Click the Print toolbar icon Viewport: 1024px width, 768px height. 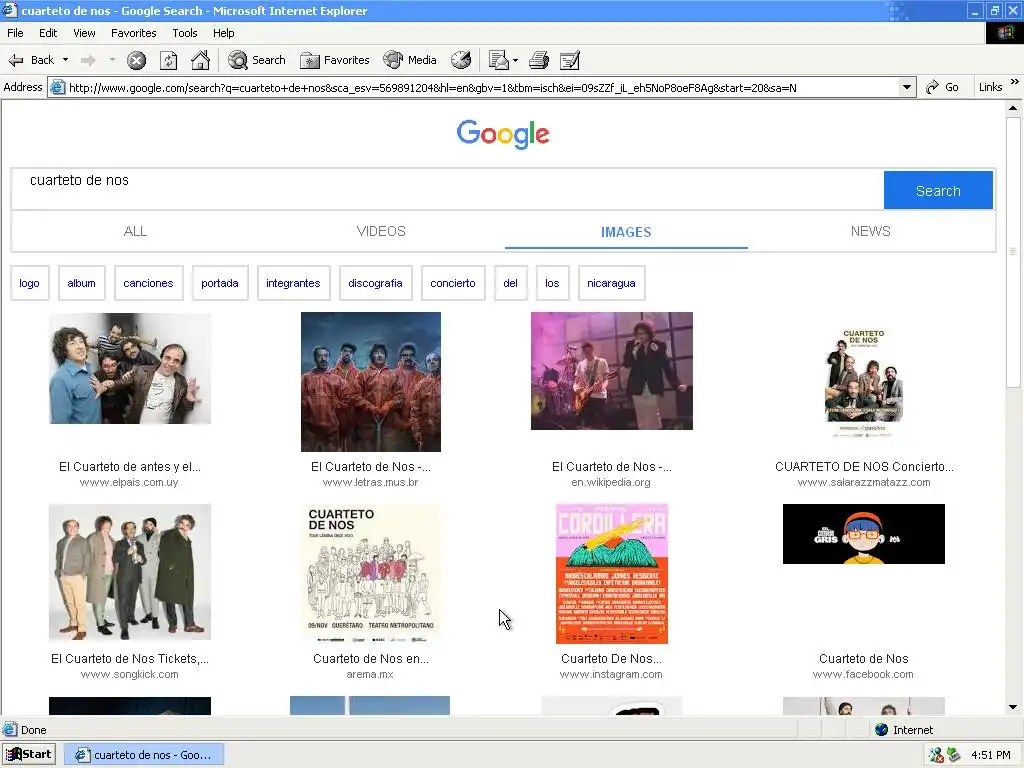[539, 60]
